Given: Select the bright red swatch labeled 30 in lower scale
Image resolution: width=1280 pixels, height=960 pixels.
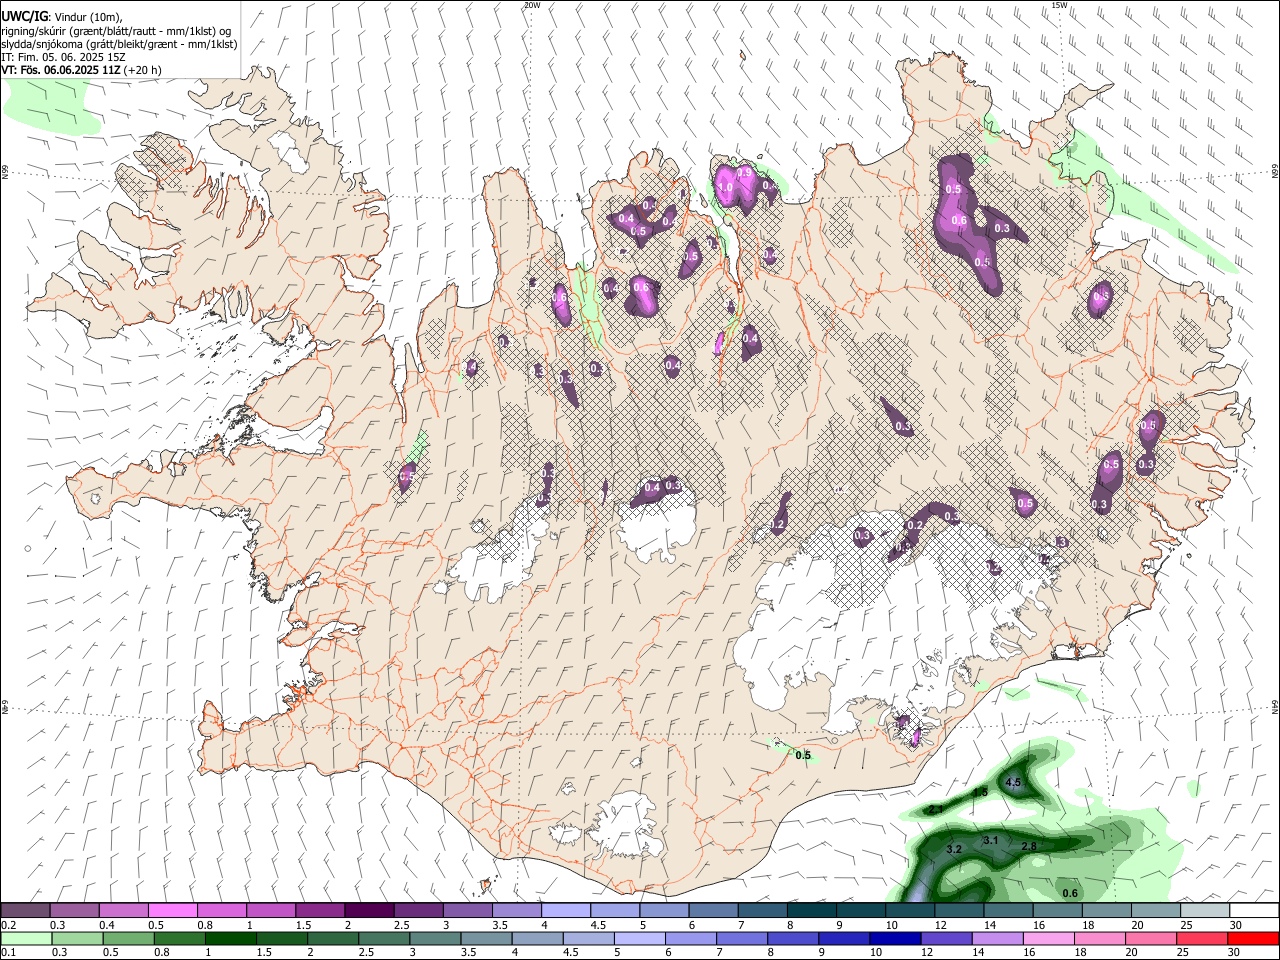Looking at the screenshot, I should [1253, 939].
